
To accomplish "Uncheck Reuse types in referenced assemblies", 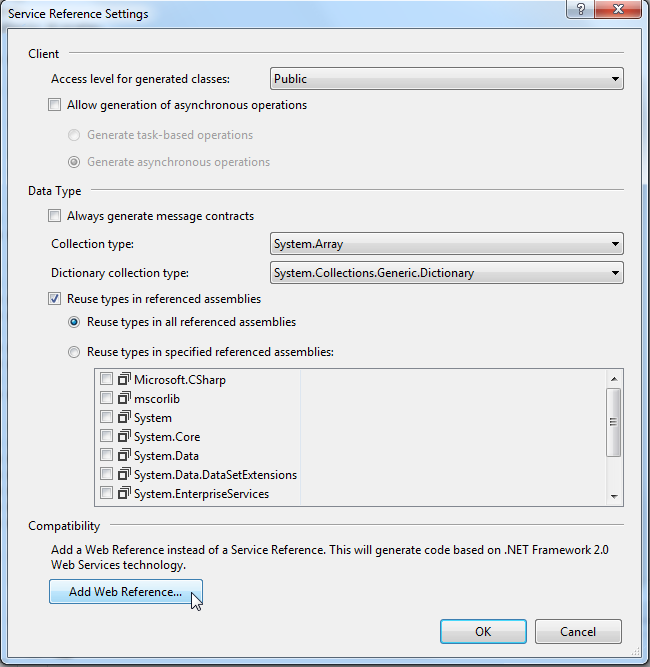I will pos(54,299).
